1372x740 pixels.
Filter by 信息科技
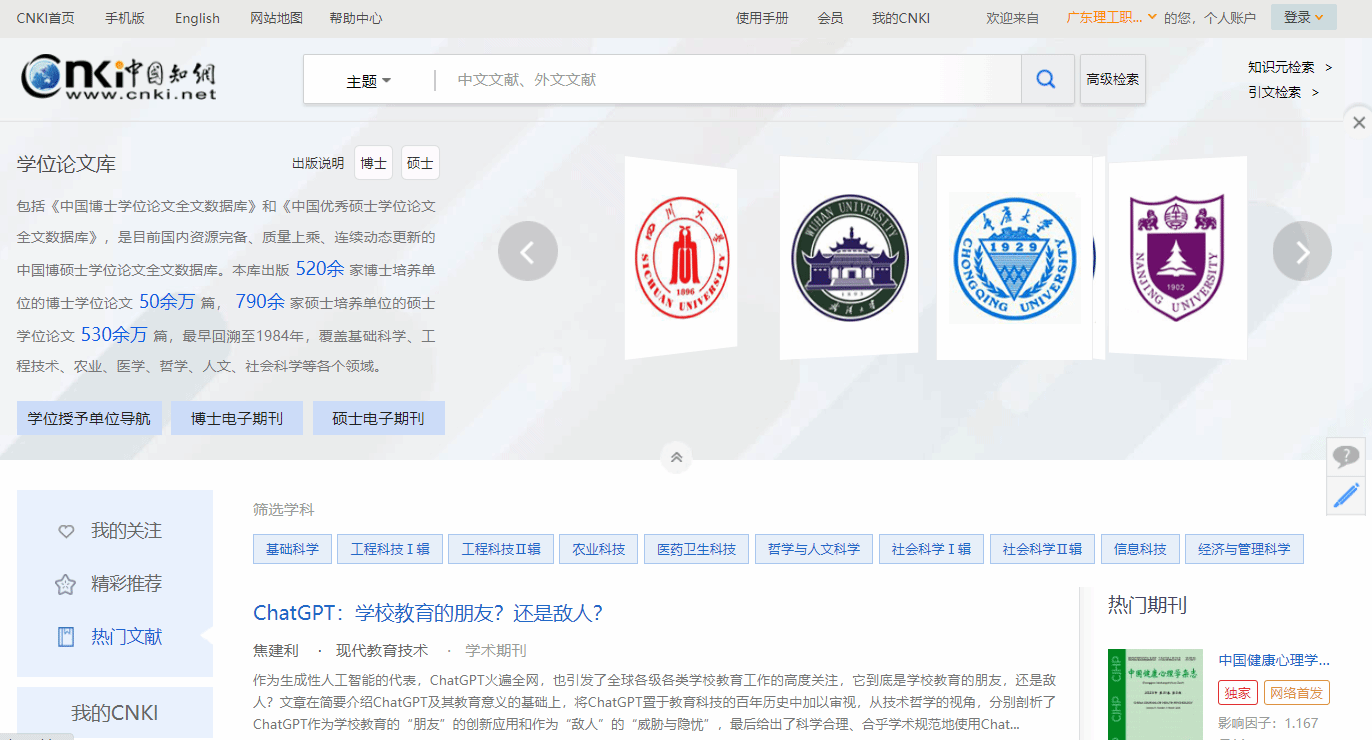pos(1140,549)
